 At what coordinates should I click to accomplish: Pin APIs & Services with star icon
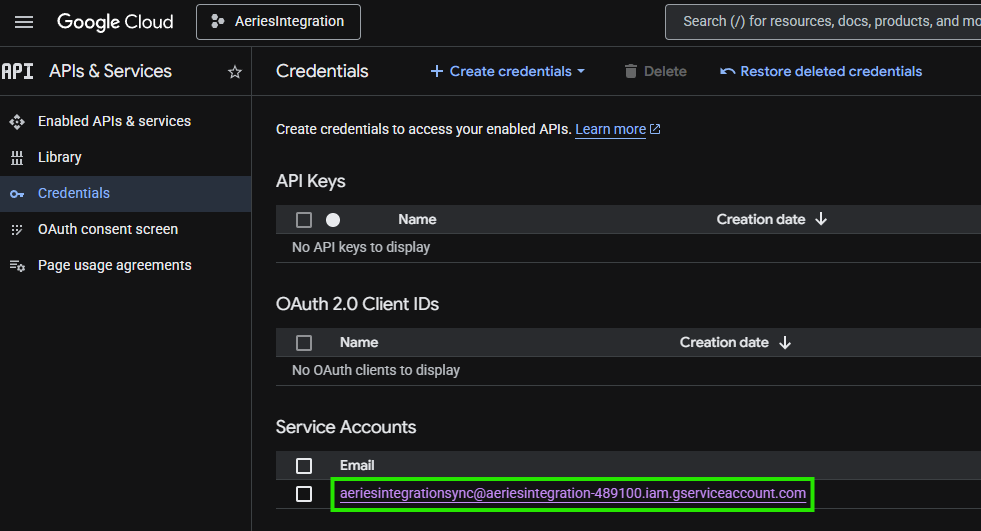coord(235,72)
